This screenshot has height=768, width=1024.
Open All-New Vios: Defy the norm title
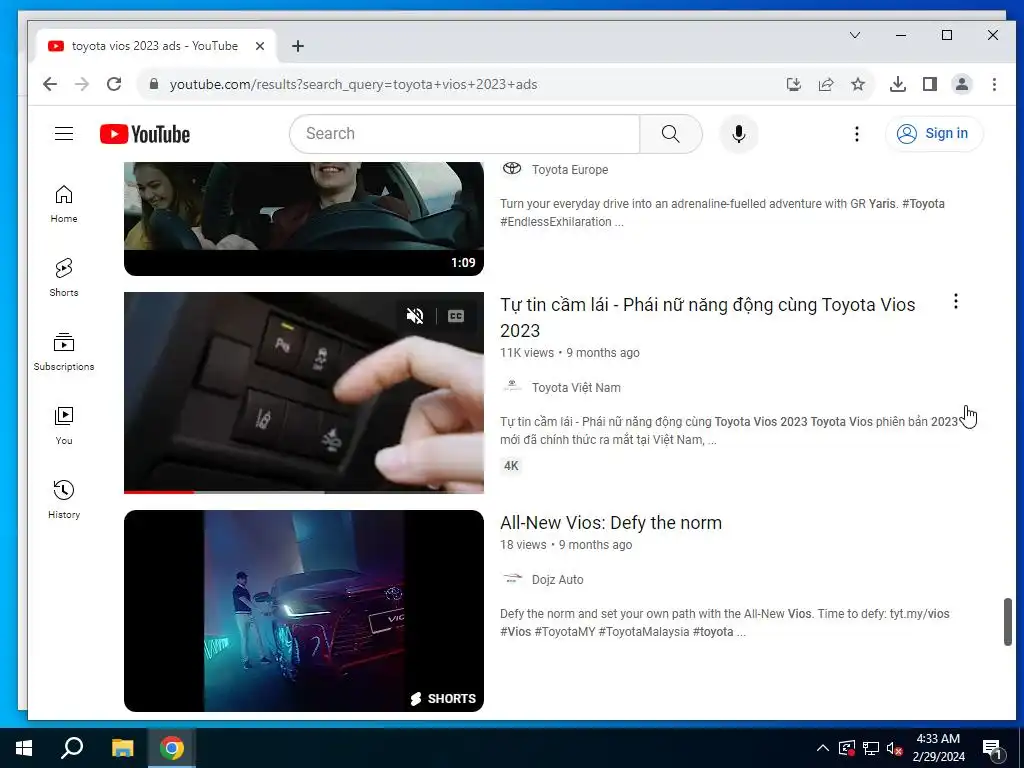611,522
